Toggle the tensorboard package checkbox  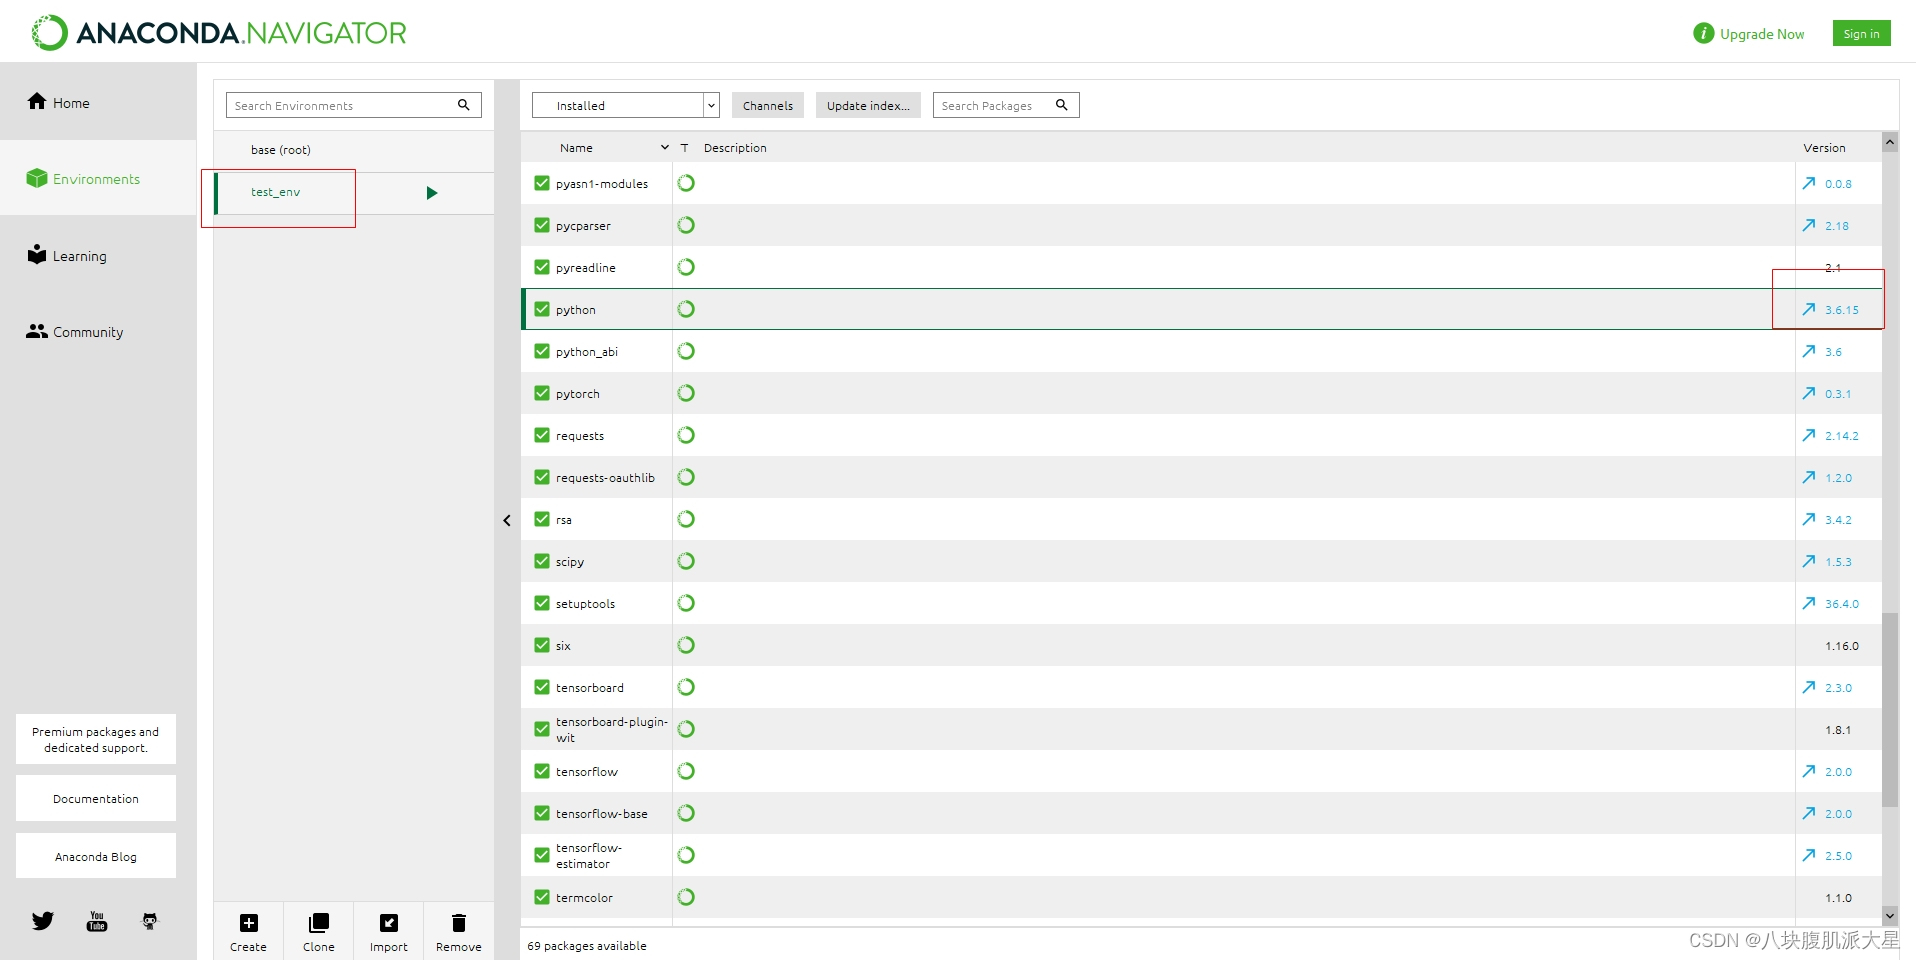(542, 687)
